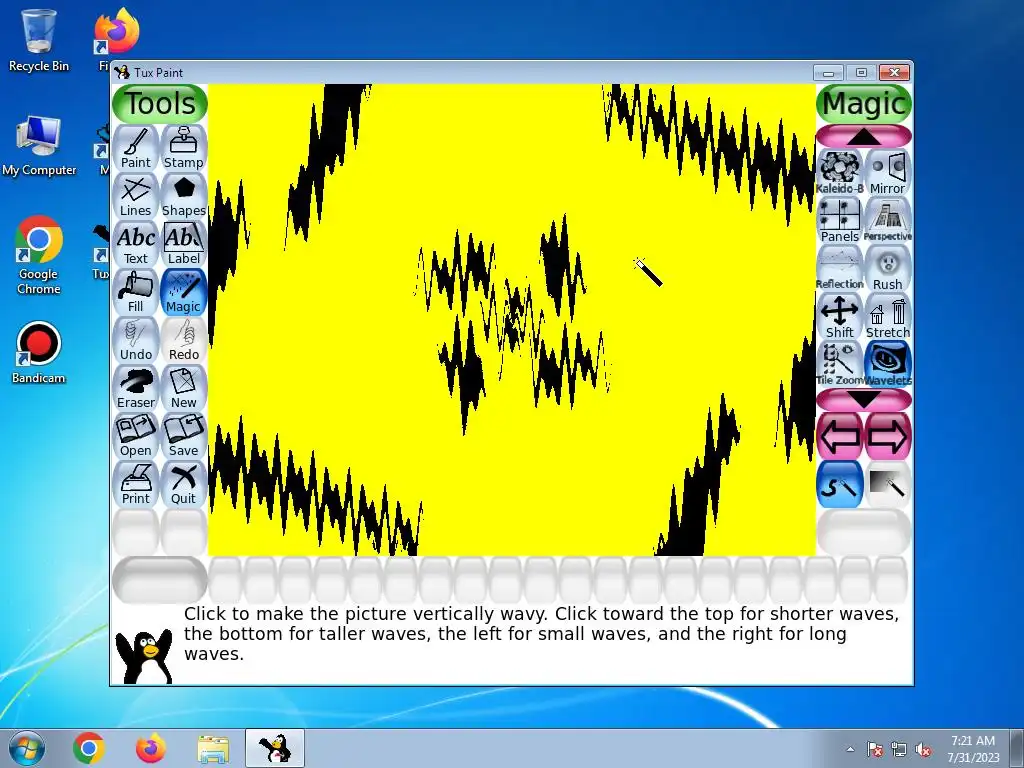Click the Tux penguin mascot
Screen dimensions: 1024x768
coord(144,656)
